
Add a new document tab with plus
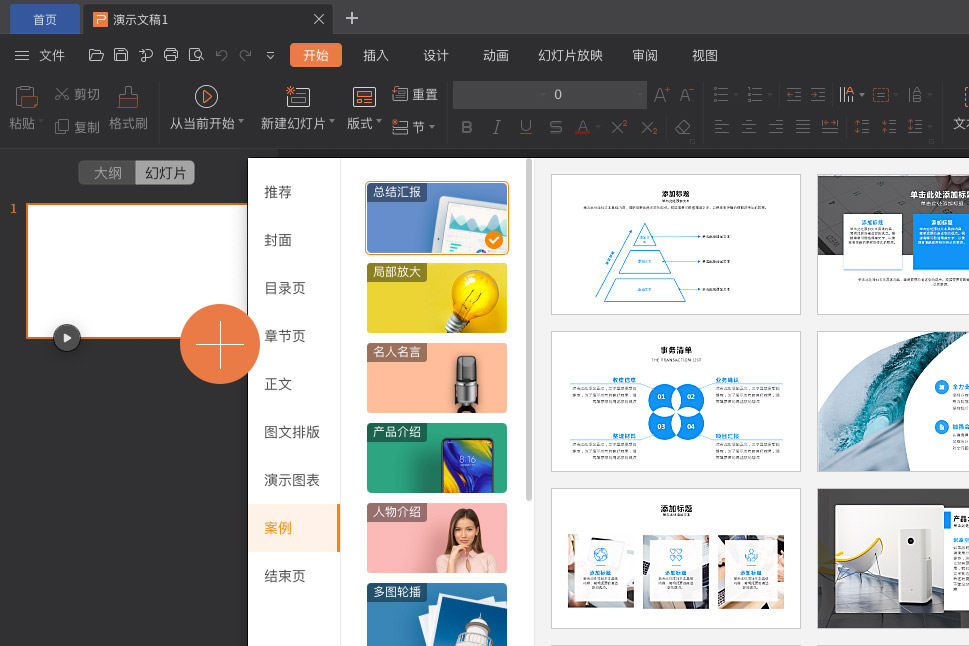(x=352, y=19)
